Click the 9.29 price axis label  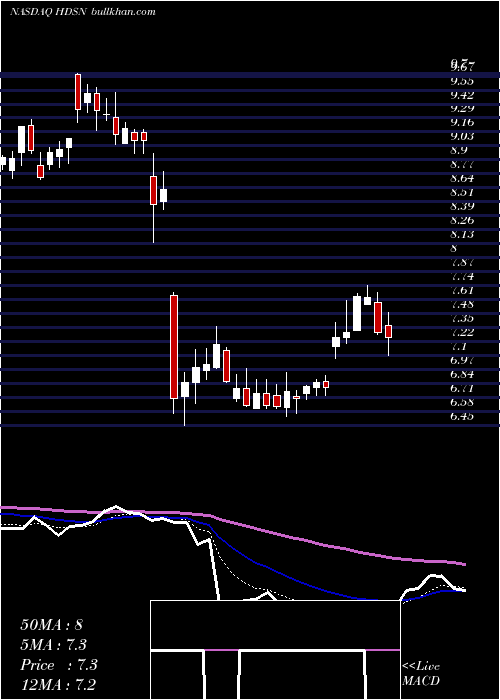pyautogui.click(x=462, y=108)
